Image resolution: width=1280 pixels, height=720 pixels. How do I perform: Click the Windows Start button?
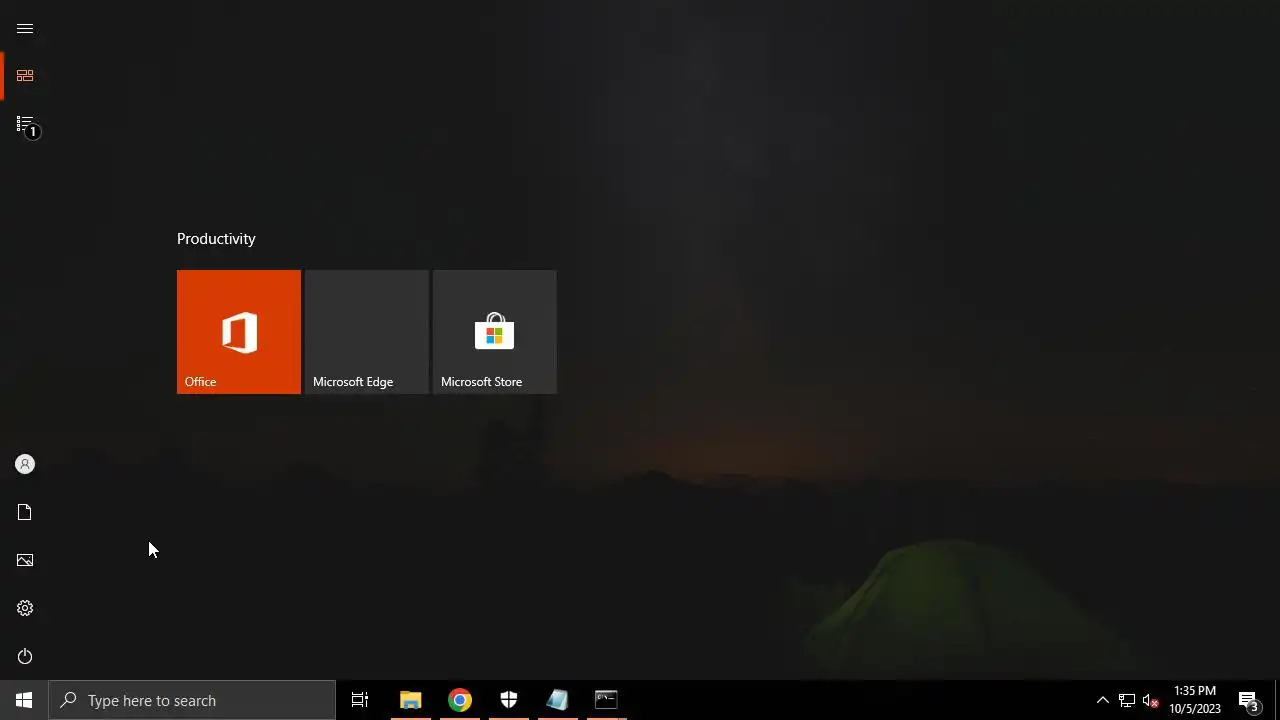click(x=24, y=700)
